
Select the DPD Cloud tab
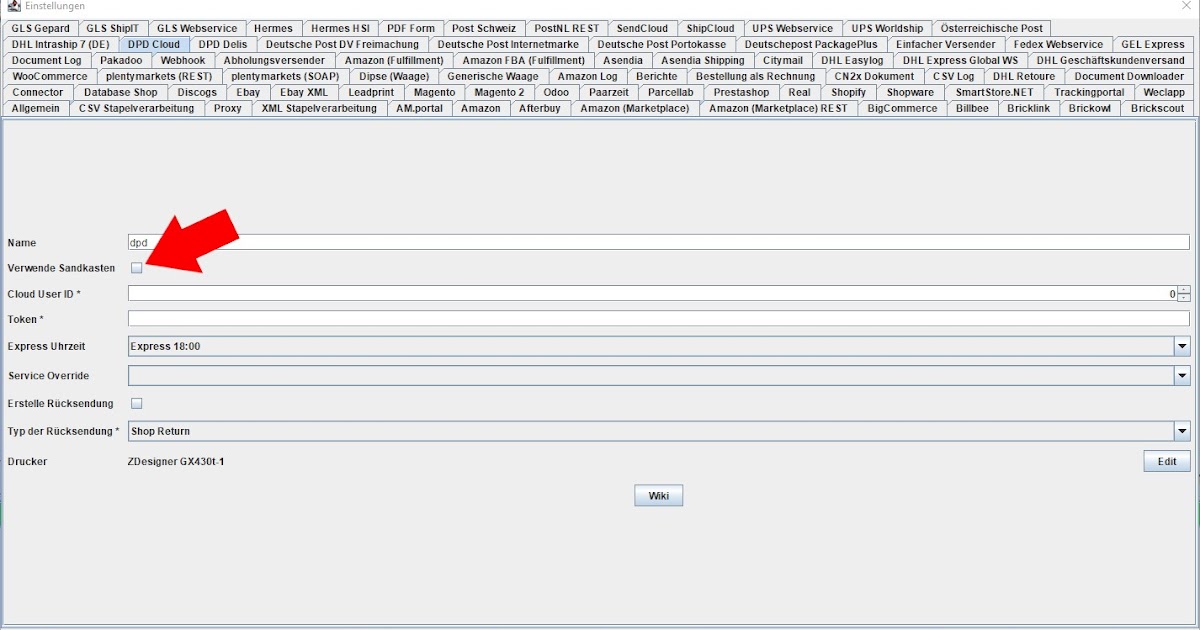pos(154,44)
